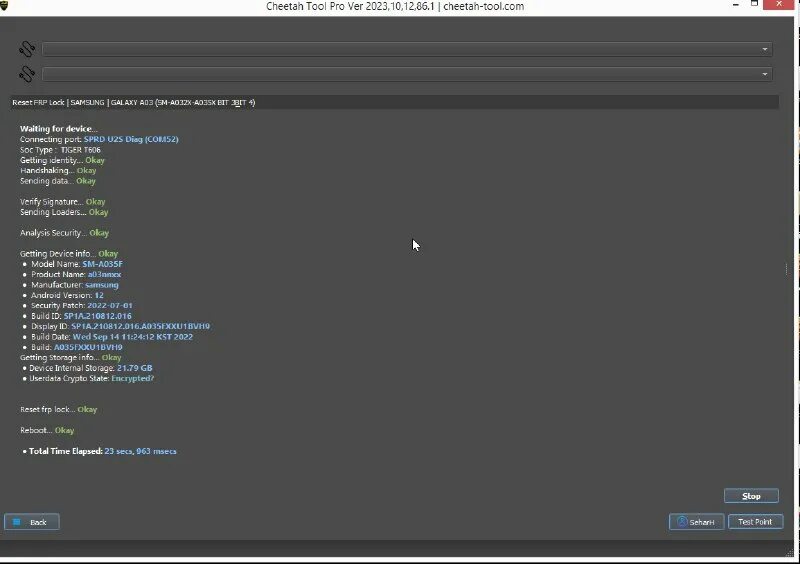The width and height of the screenshot is (800, 564).
Task: Click the product name value 'a03nnxx'
Action: tap(105, 274)
